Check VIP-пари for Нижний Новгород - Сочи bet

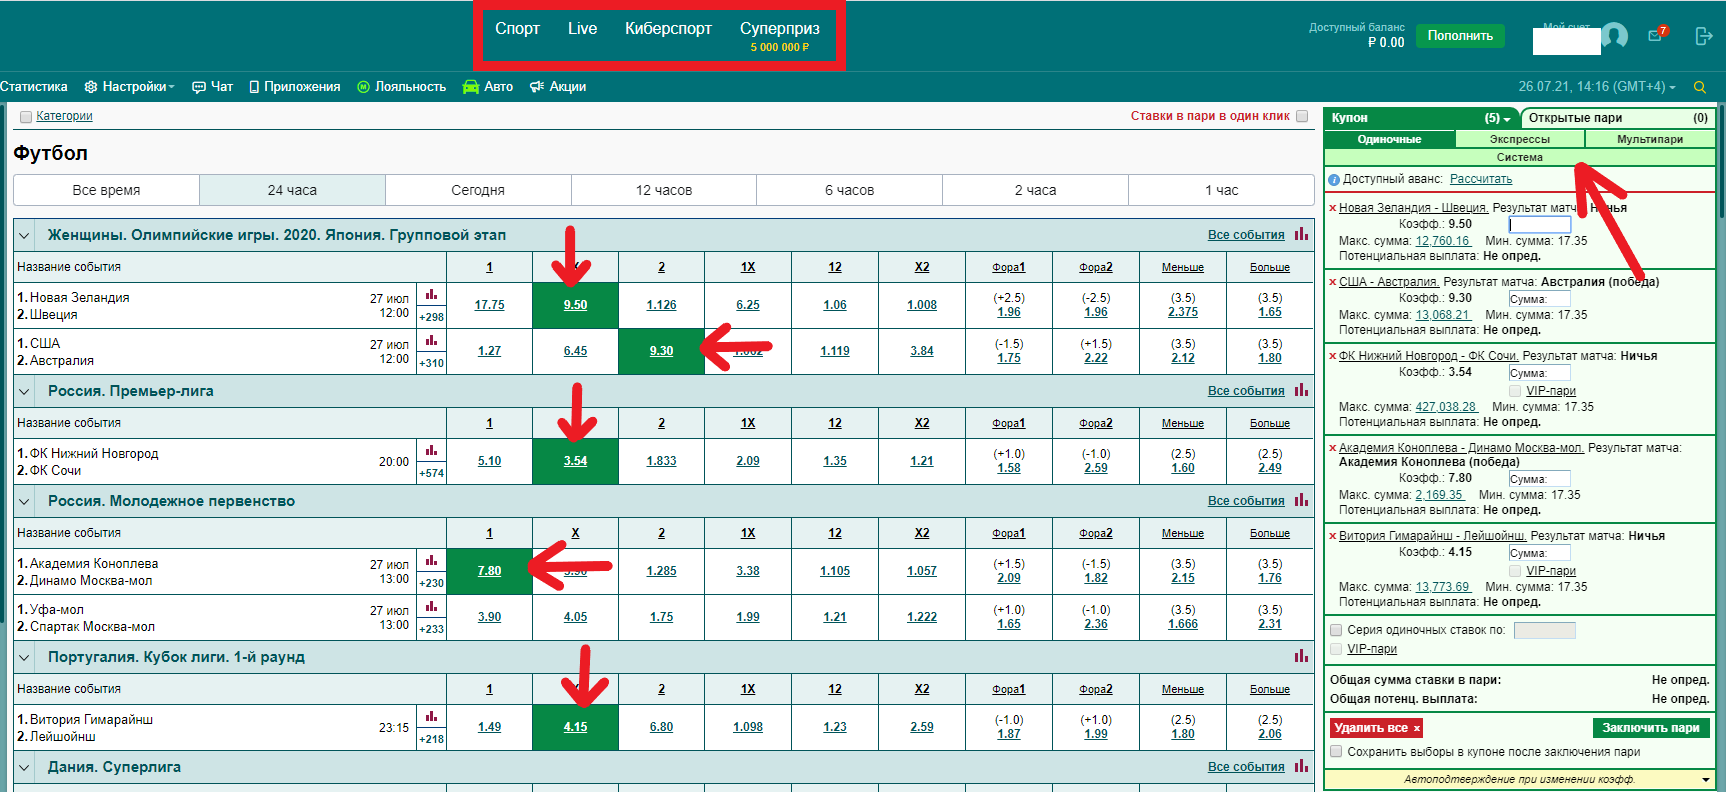(x=1515, y=391)
